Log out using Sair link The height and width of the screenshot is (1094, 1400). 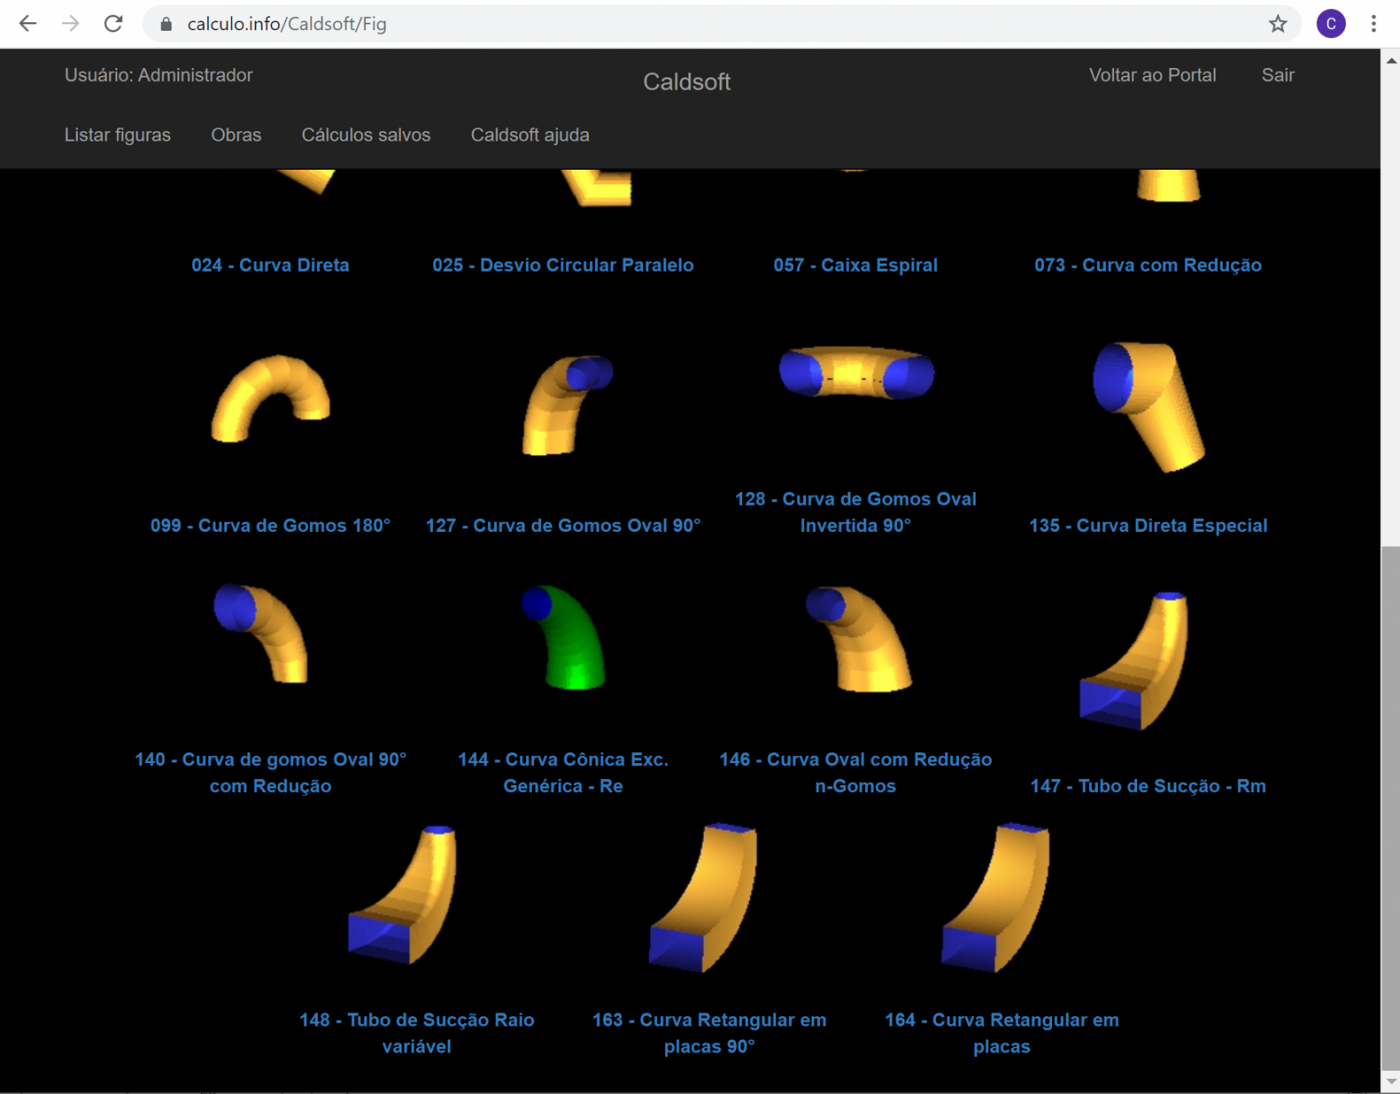coord(1277,75)
